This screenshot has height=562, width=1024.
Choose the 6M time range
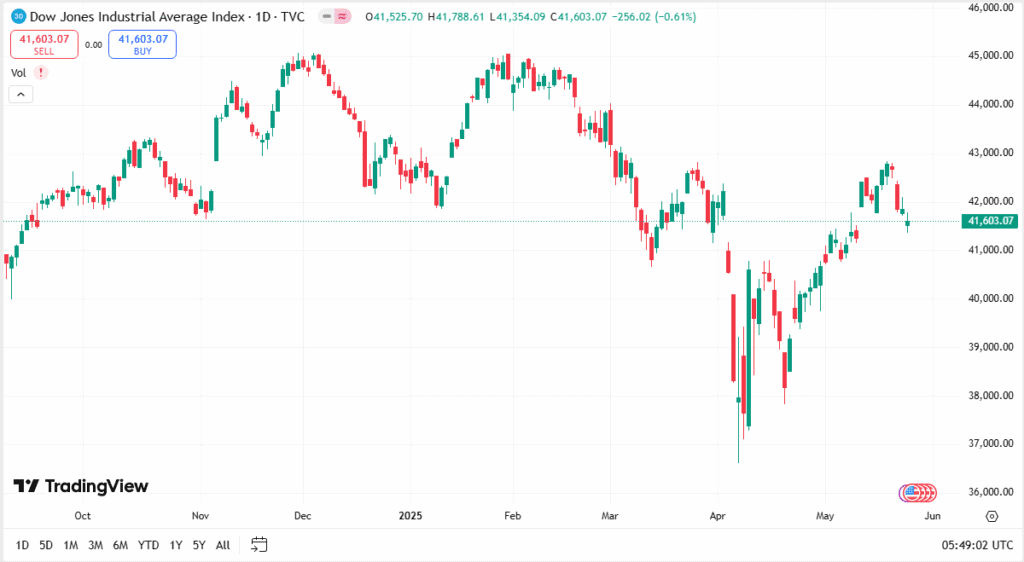click(x=120, y=545)
